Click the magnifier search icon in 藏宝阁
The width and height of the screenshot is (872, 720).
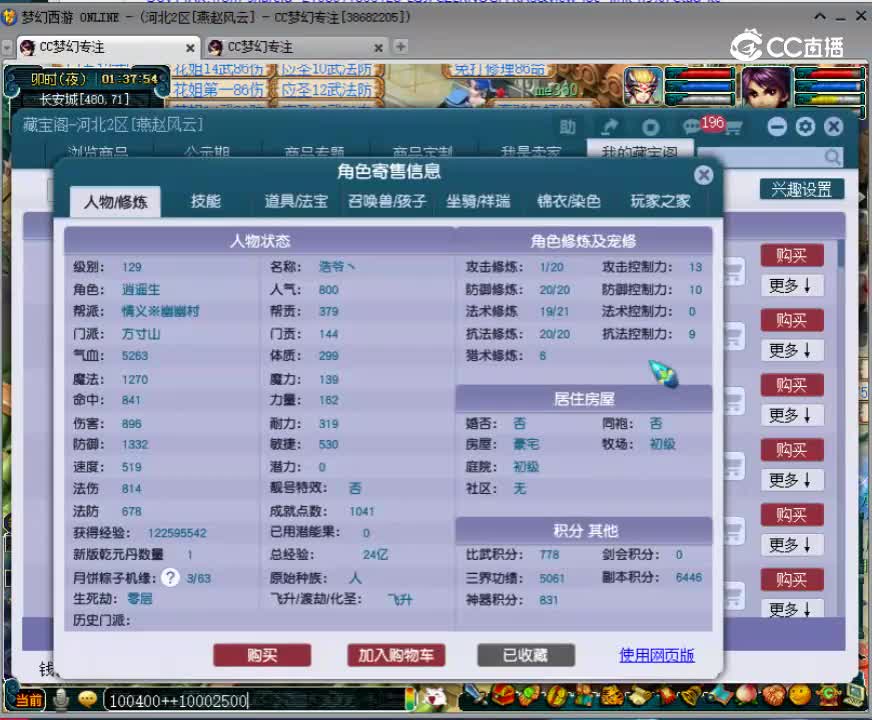[x=833, y=157]
